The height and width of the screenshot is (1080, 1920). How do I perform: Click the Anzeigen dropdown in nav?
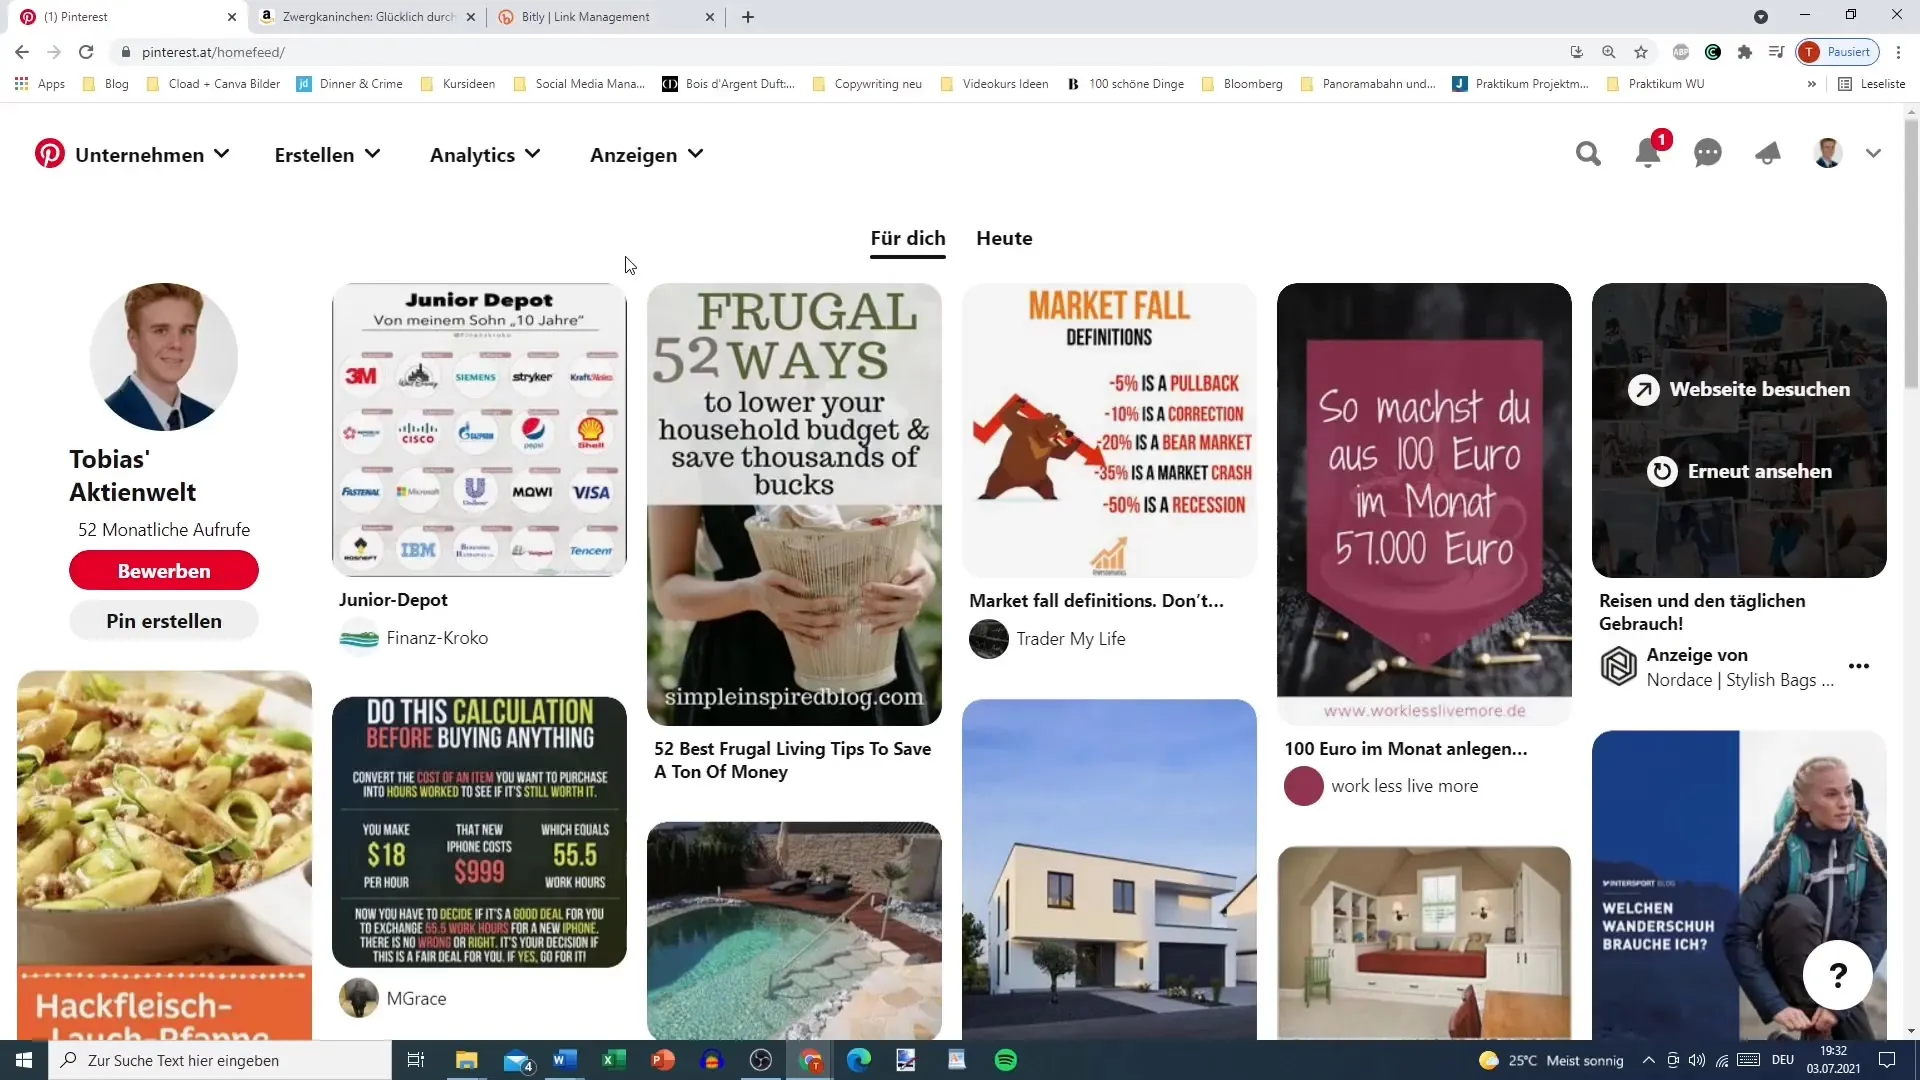647,154
